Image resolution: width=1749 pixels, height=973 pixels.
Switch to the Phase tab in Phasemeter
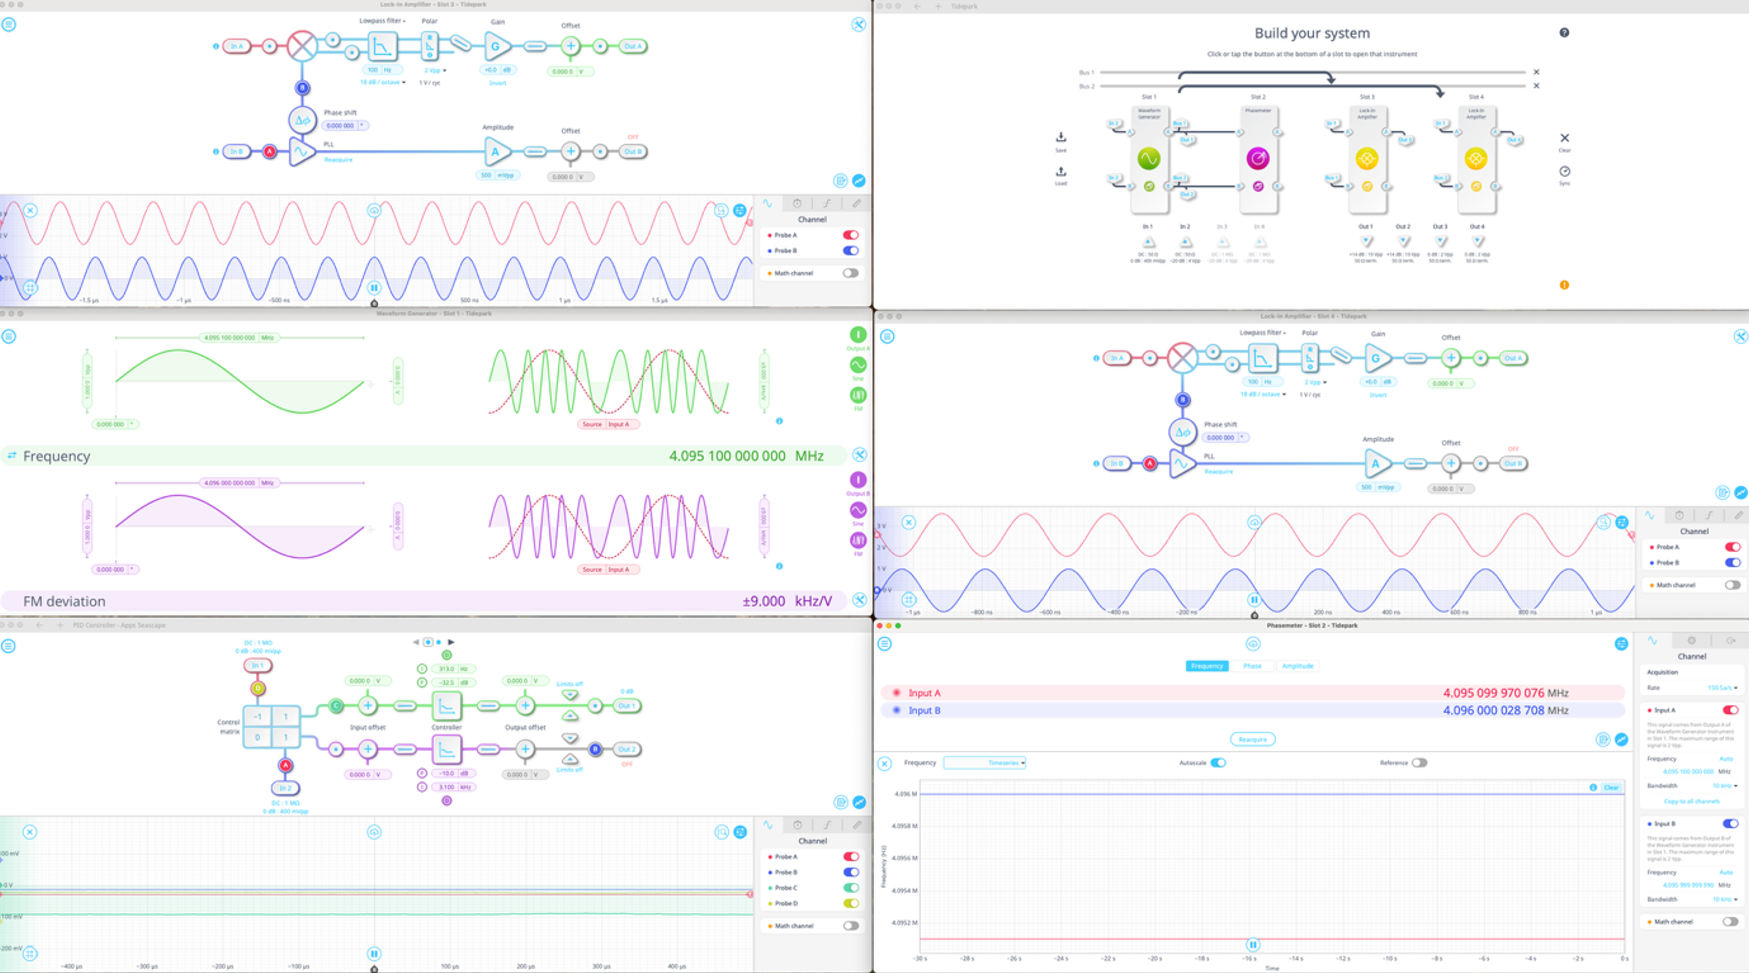[x=1252, y=666]
